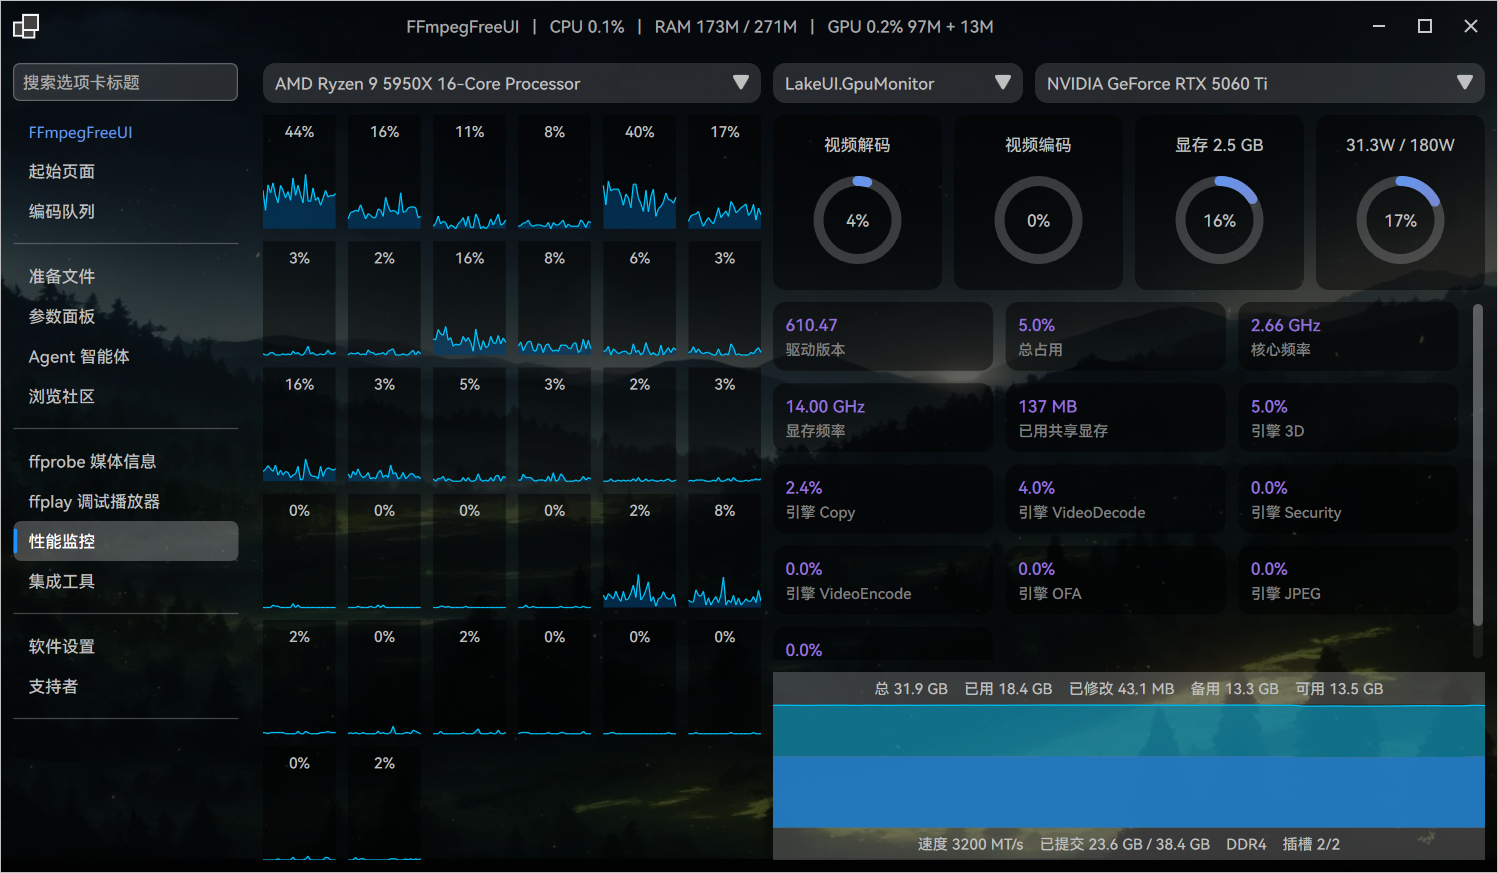Image resolution: width=1498 pixels, height=873 pixels.
Task: Click the first CPU core graph showing 44%
Action: coord(299,172)
